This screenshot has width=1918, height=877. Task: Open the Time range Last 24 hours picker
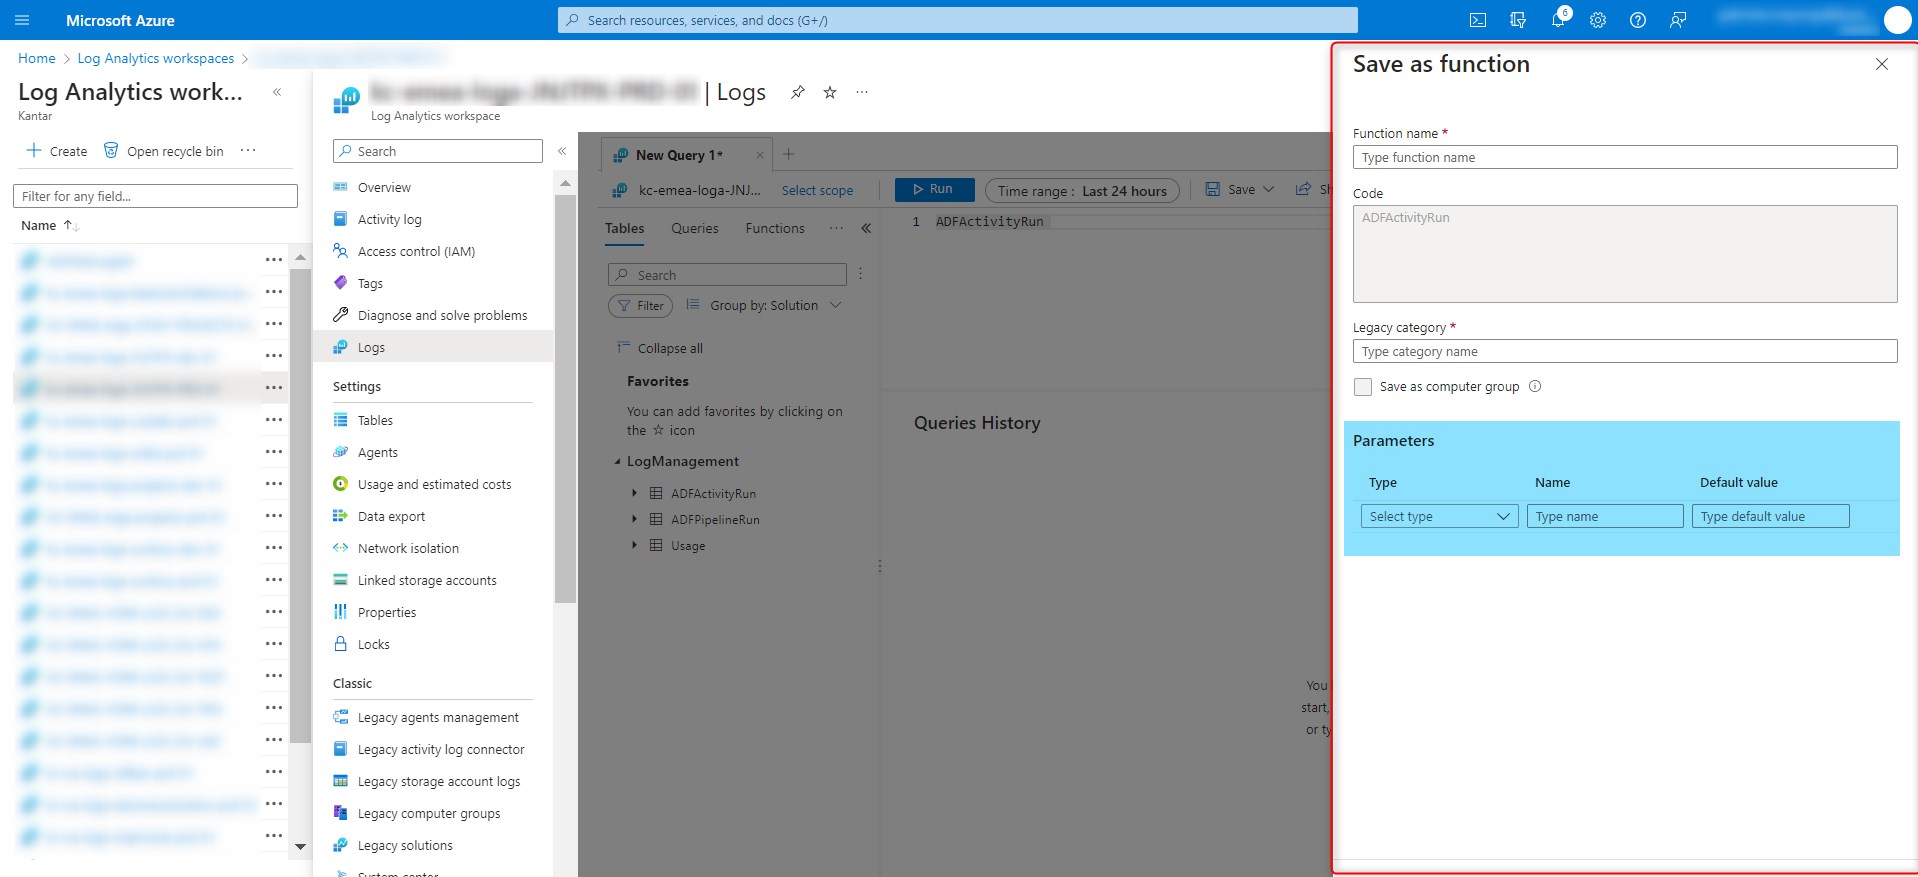point(1082,191)
